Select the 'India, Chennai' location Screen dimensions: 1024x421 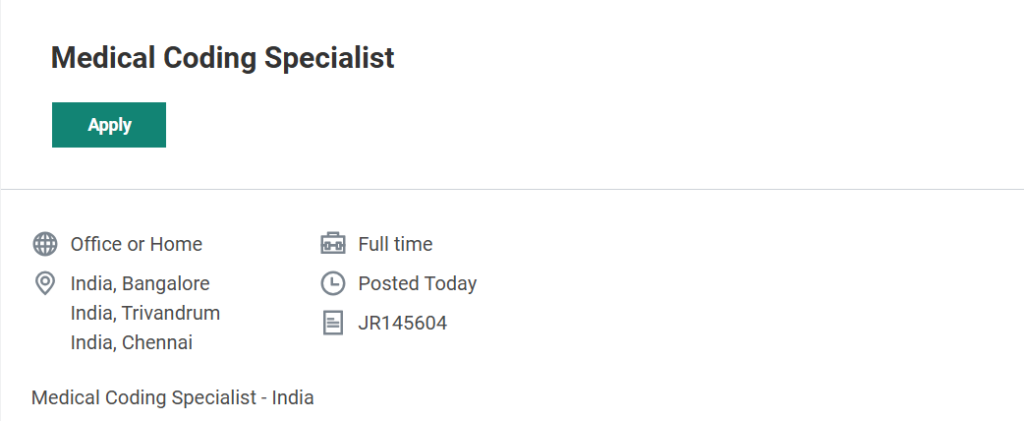(131, 343)
